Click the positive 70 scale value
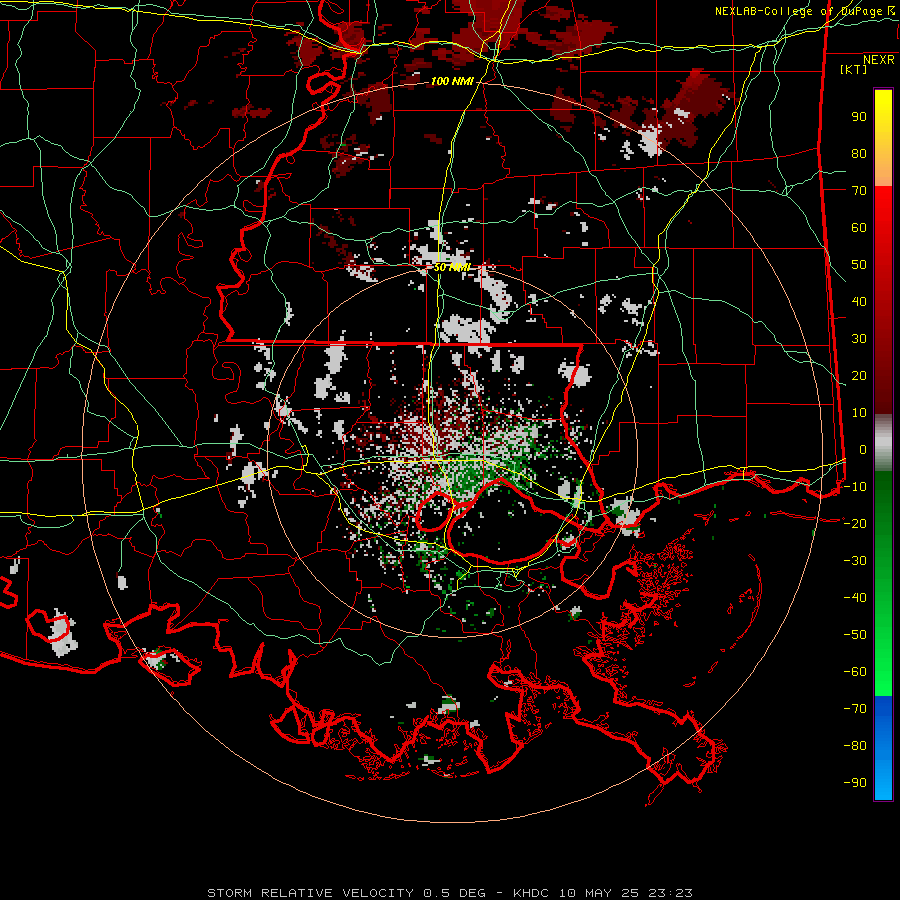Screen dimensions: 900x900 coord(859,191)
